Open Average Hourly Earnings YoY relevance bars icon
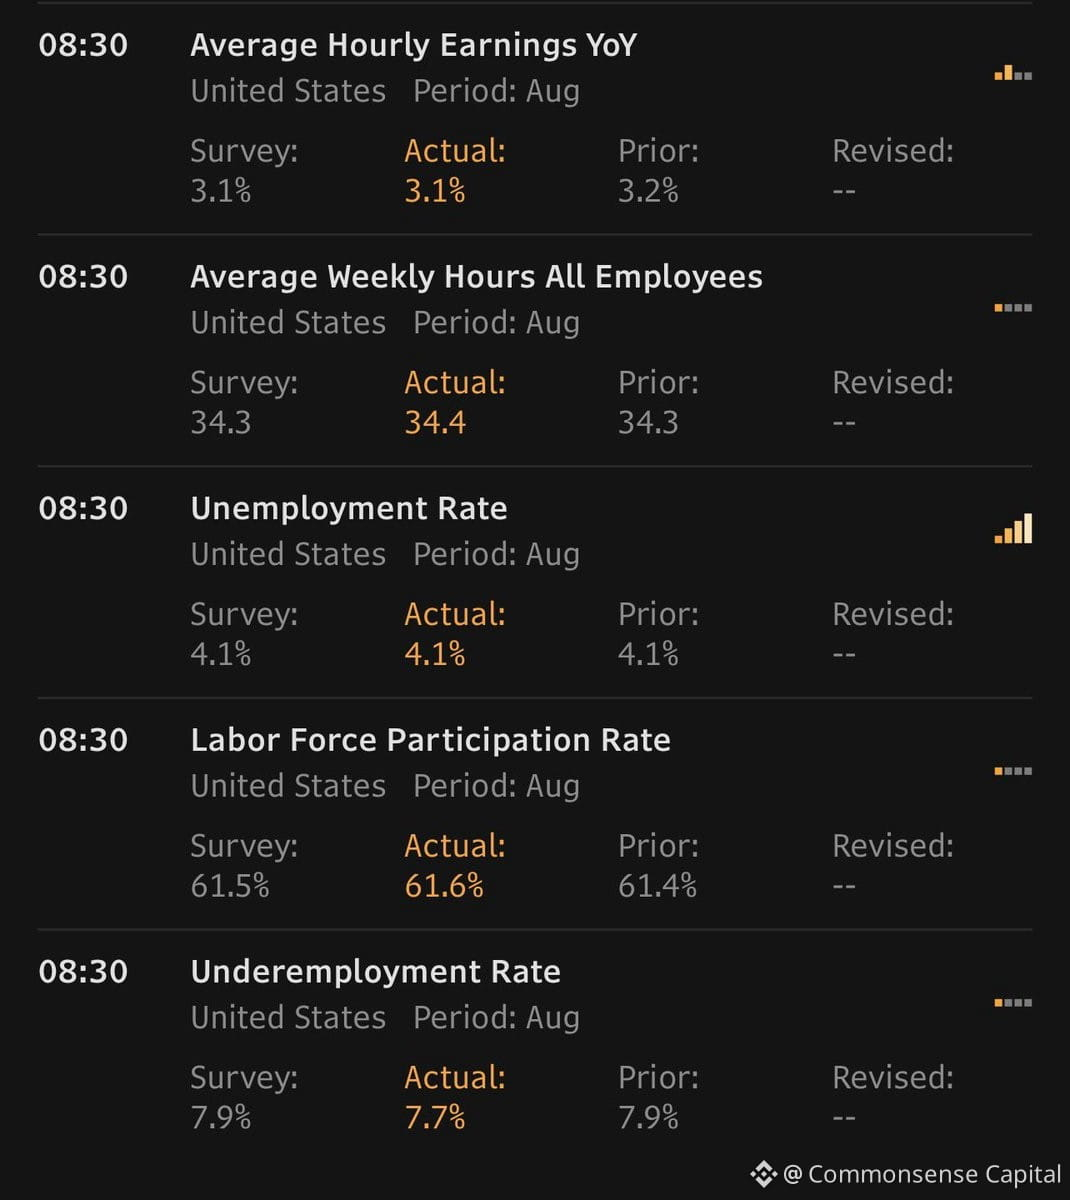This screenshot has width=1070, height=1200. coord(1013,73)
